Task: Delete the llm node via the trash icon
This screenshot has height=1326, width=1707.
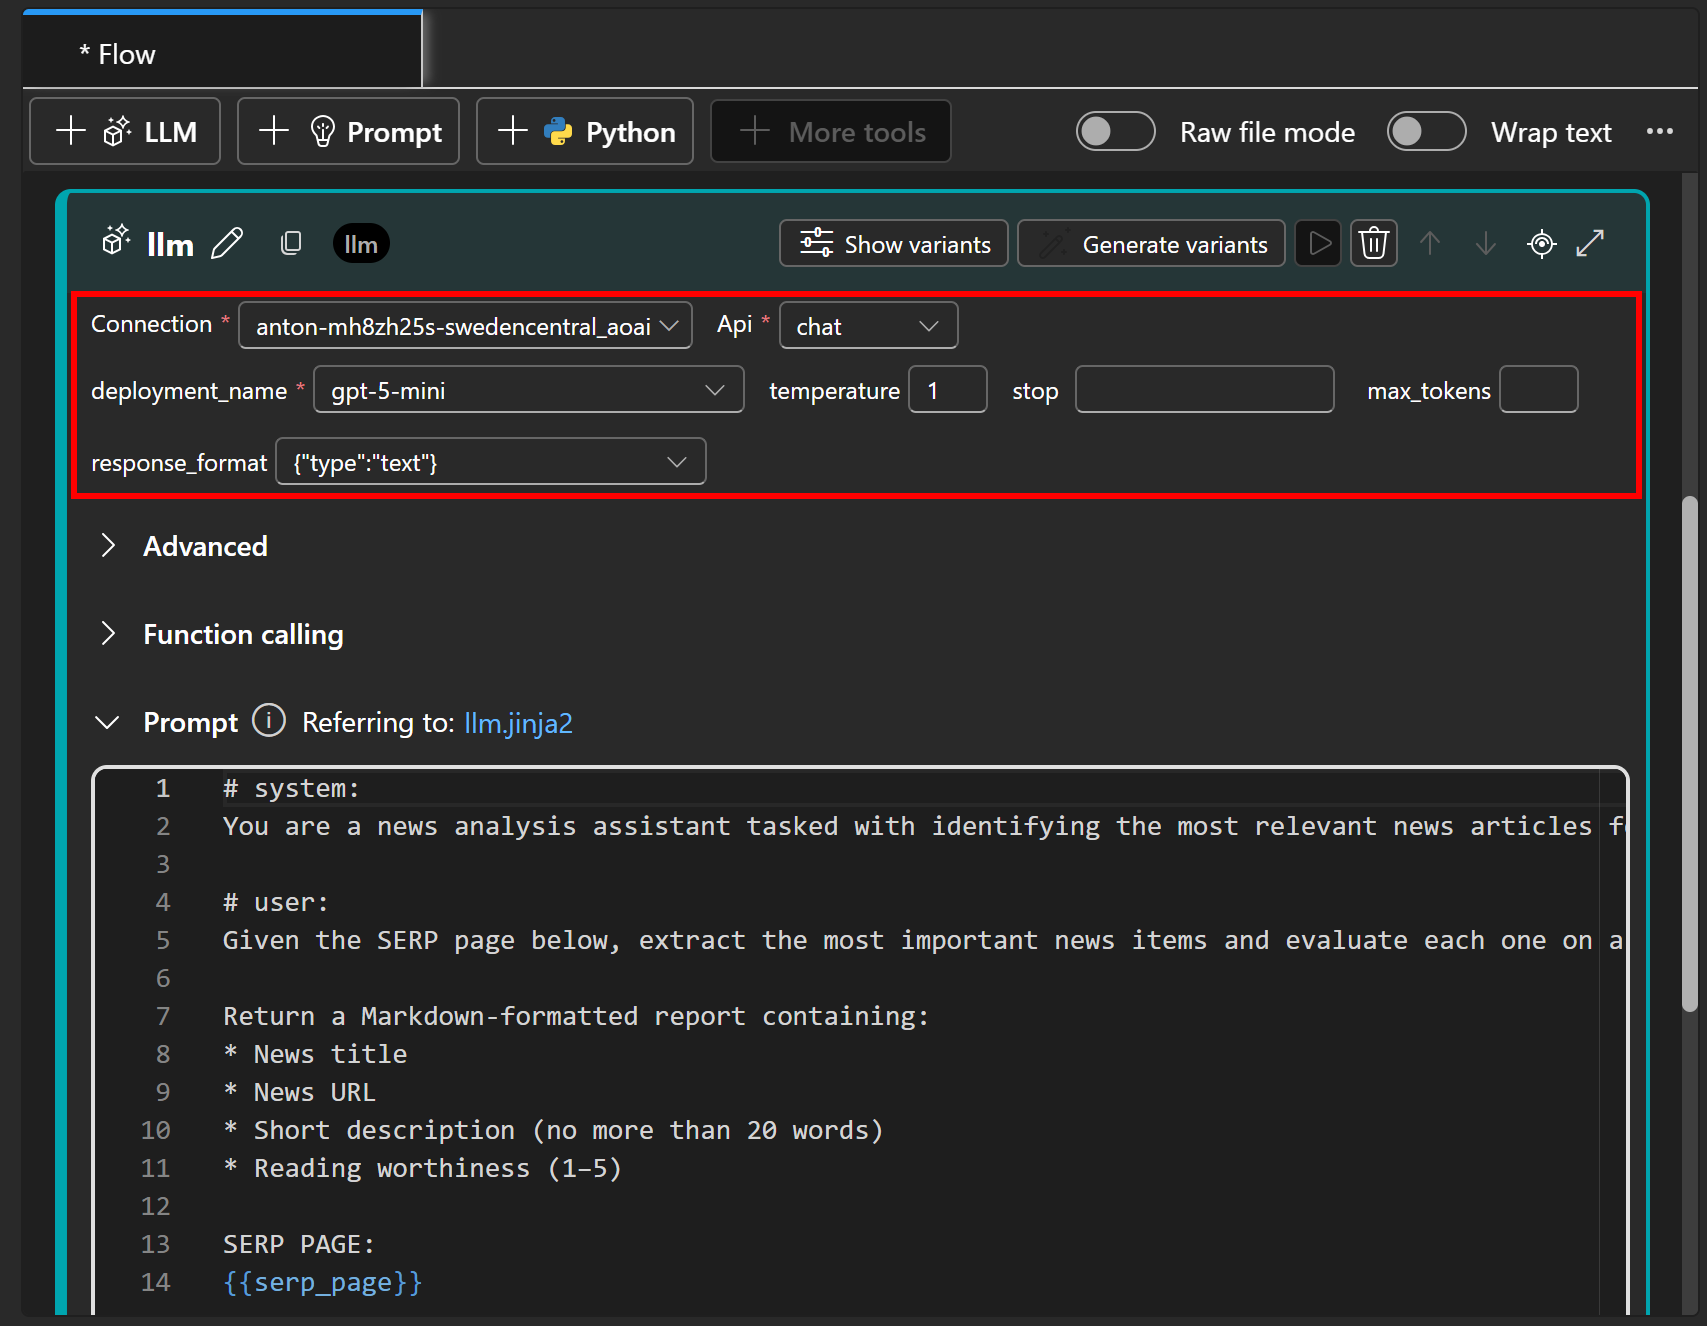Action: 1374,243
